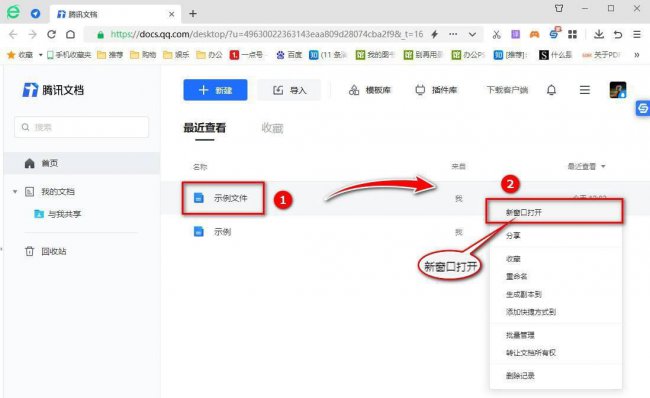
Task: Switch to the 收藏 tab
Action: tap(272, 128)
